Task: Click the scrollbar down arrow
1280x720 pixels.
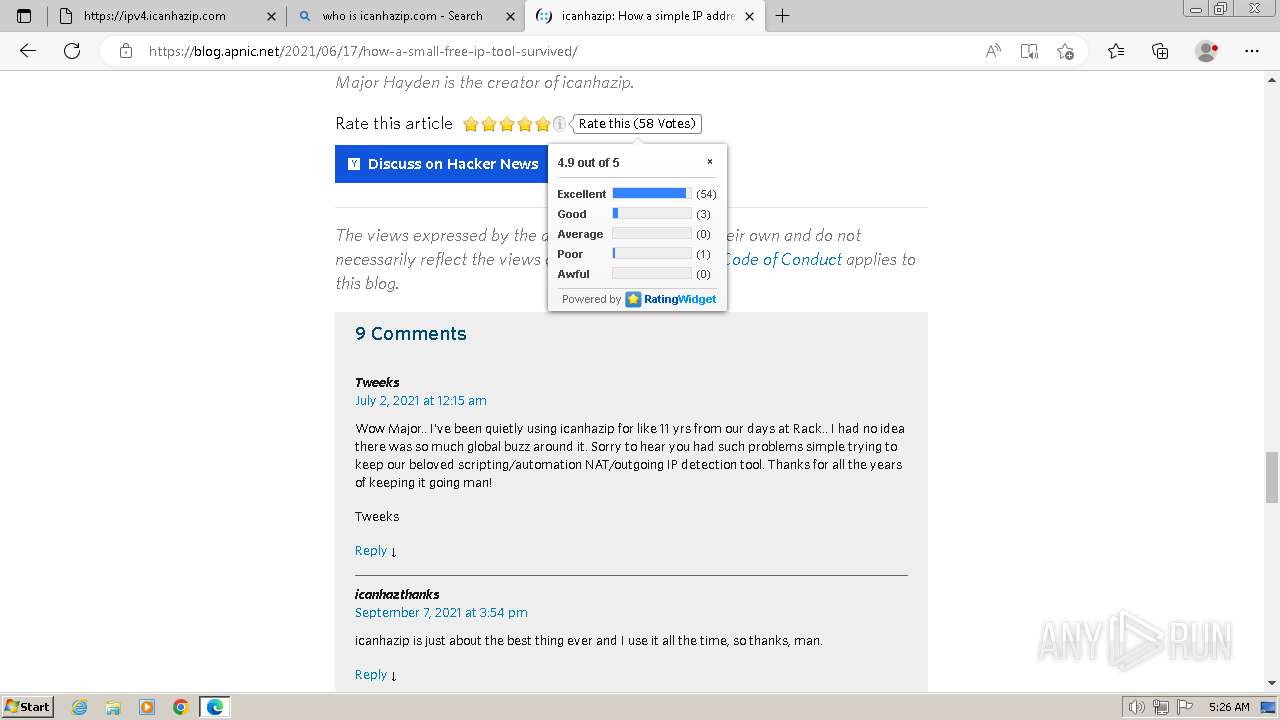Action: [1271, 683]
